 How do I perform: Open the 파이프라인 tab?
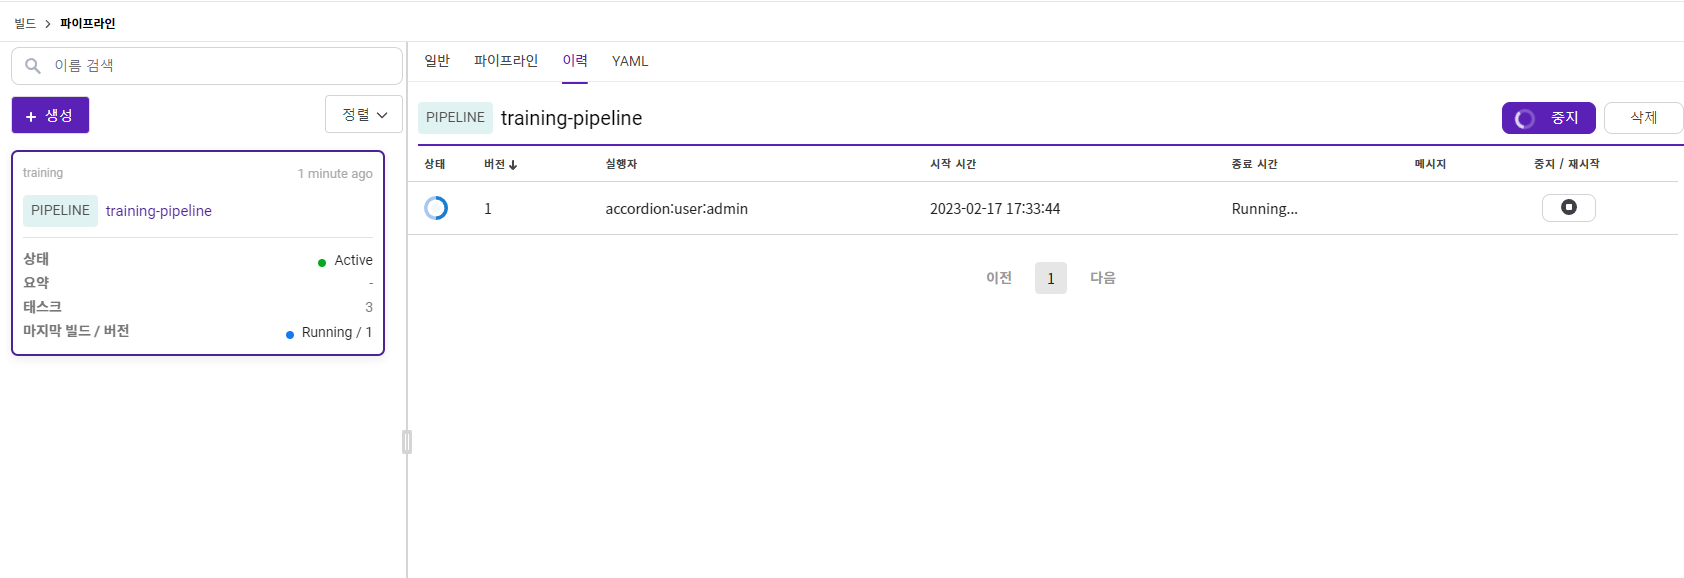coord(506,61)
